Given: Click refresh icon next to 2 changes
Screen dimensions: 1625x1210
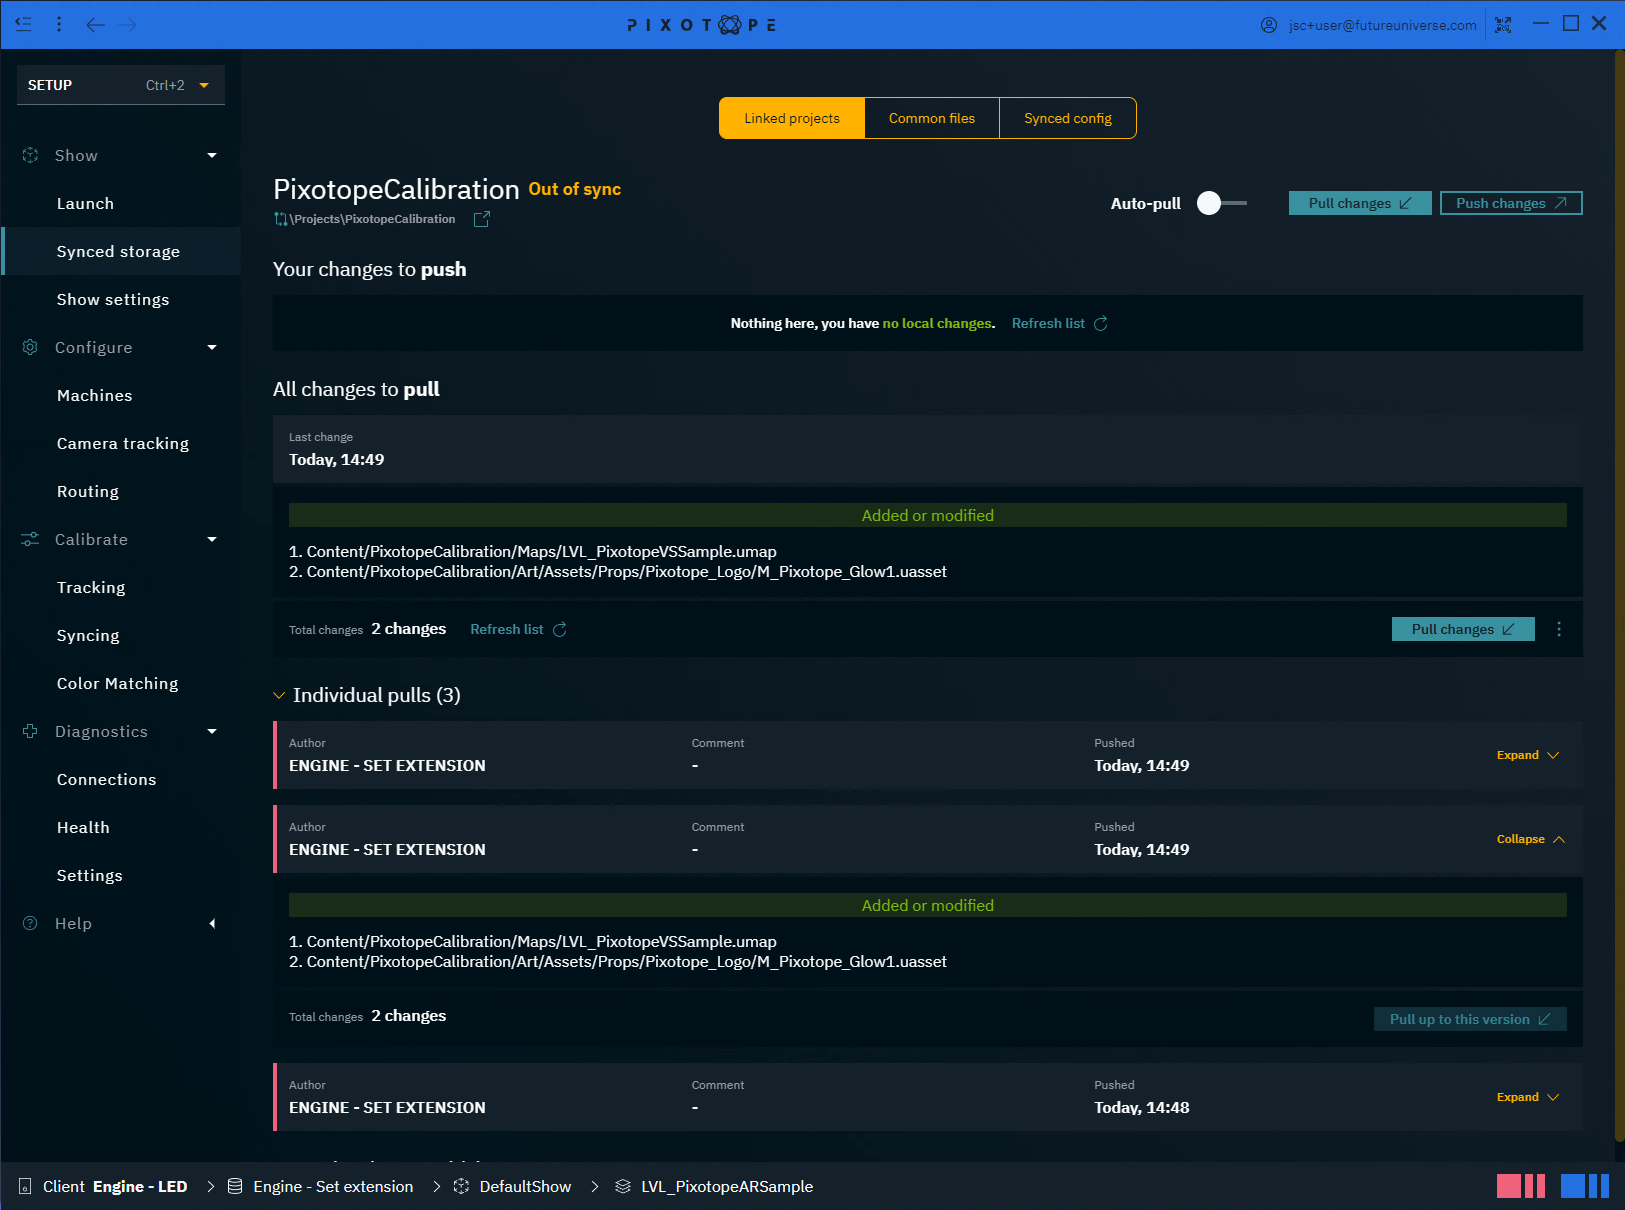Looking at the screenshot, I should click(x=560, y=629).
